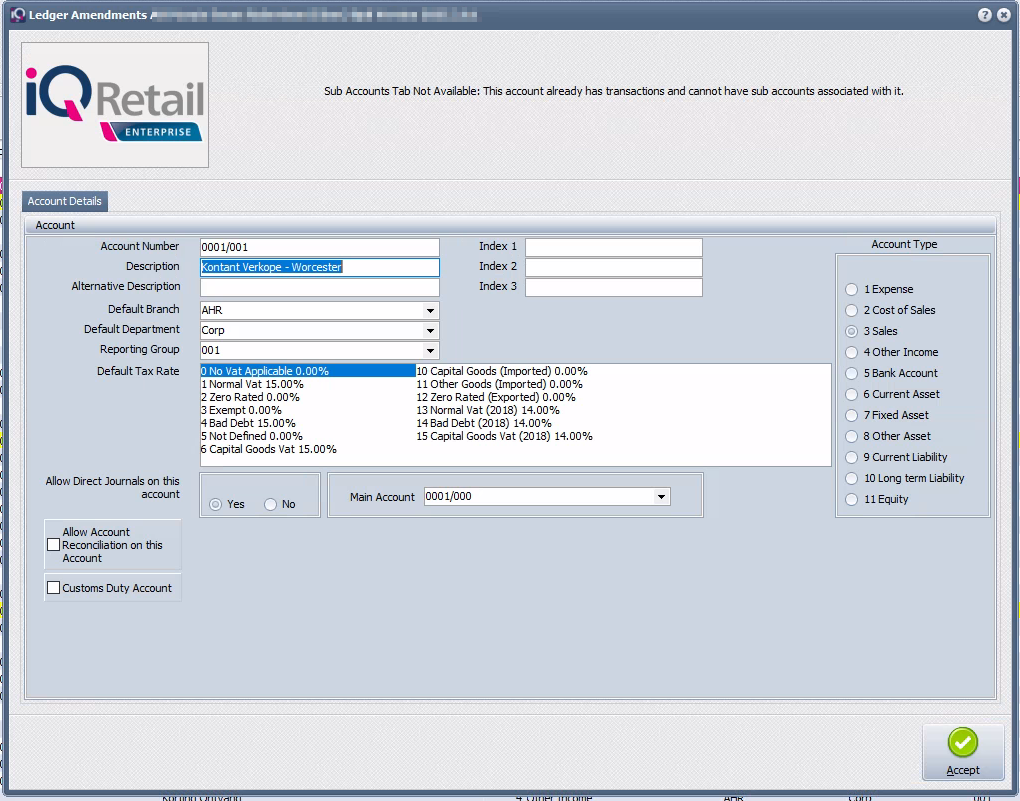Click the help question mark icon
The image size is (1020, 801).
point(985,15)
